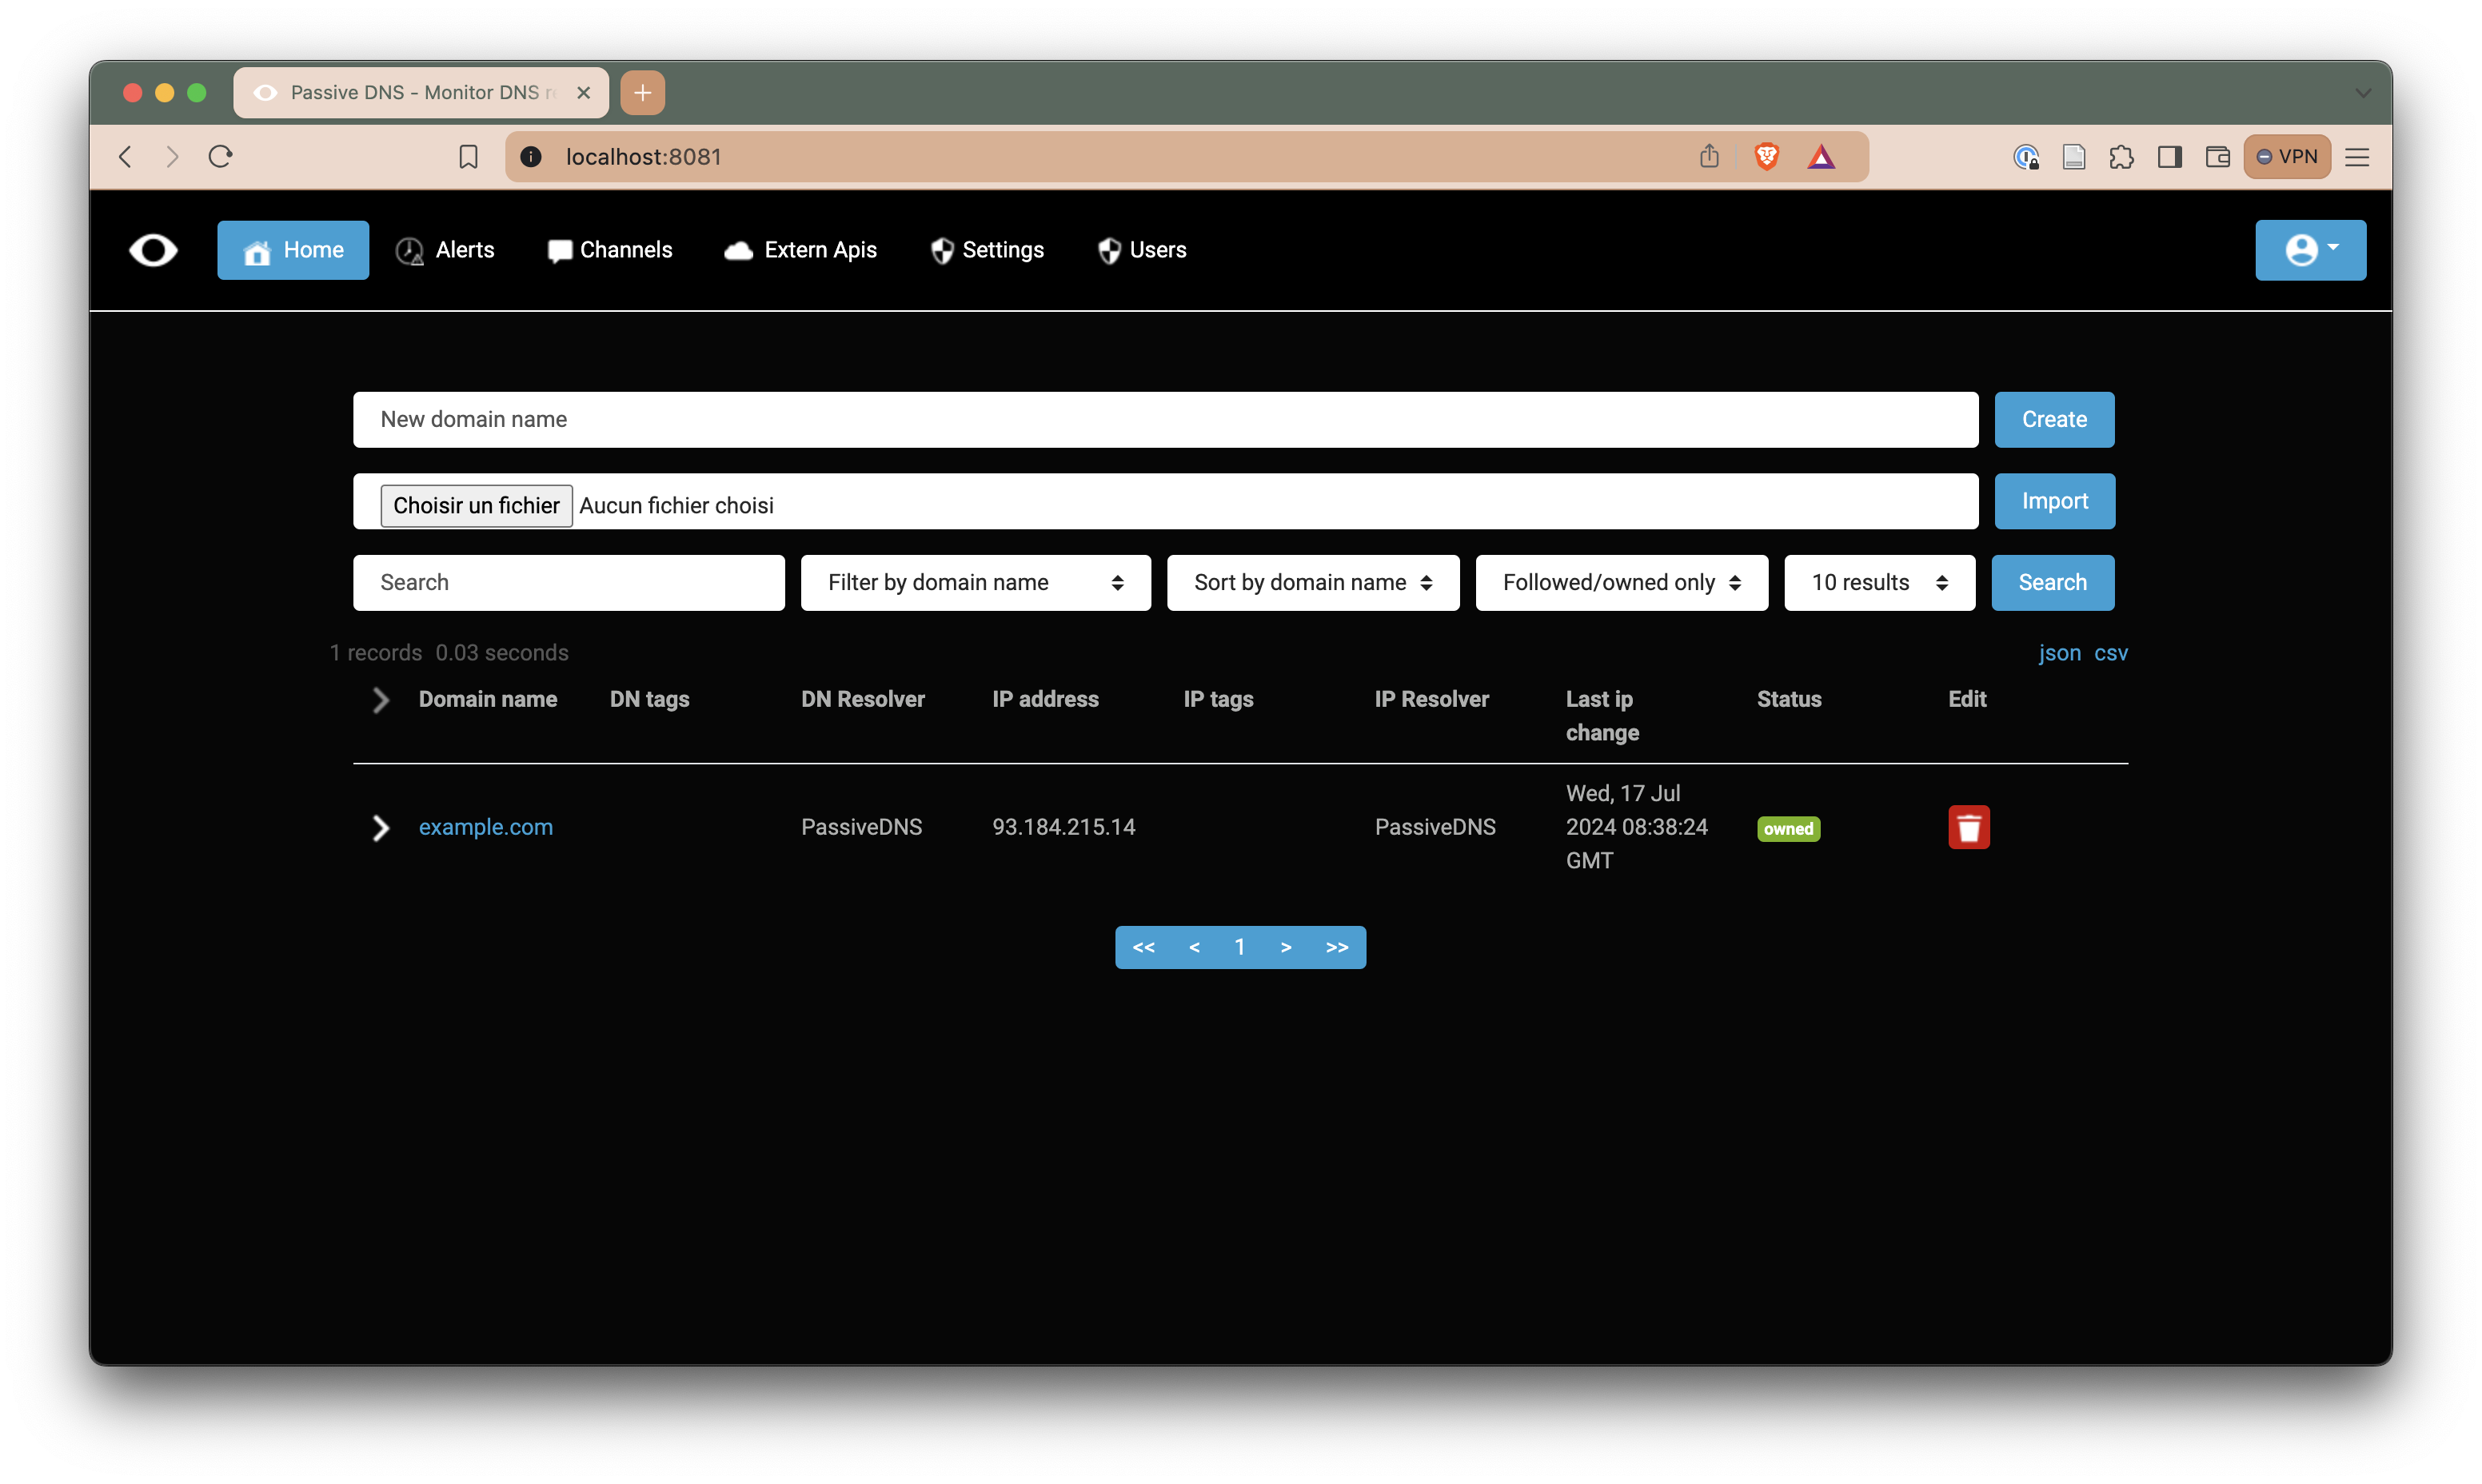Viewport: 2482px width, 1484px height.
Task: Bookmark this page
Action: [x=468, y=157]
